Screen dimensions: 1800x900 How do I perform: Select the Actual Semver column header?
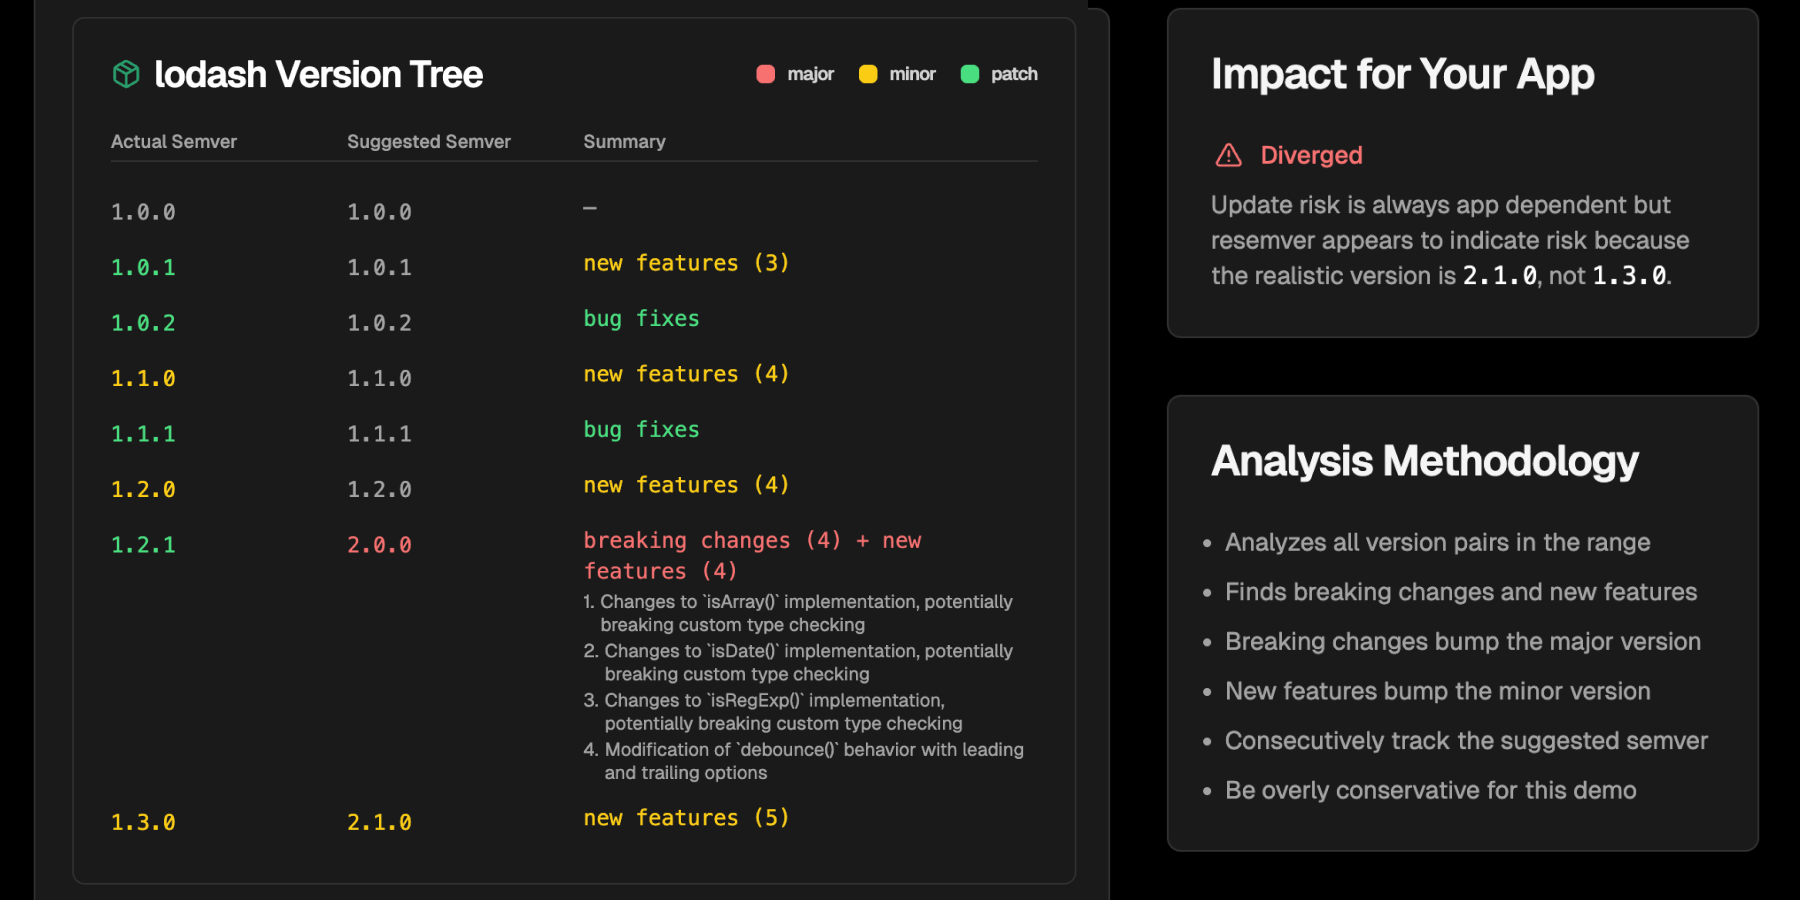pos(174,141)
